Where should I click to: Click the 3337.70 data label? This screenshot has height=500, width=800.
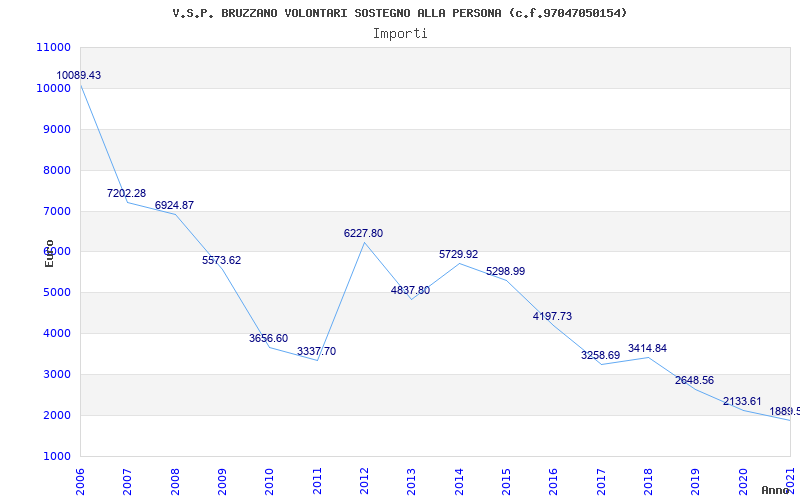coord(316,352)
